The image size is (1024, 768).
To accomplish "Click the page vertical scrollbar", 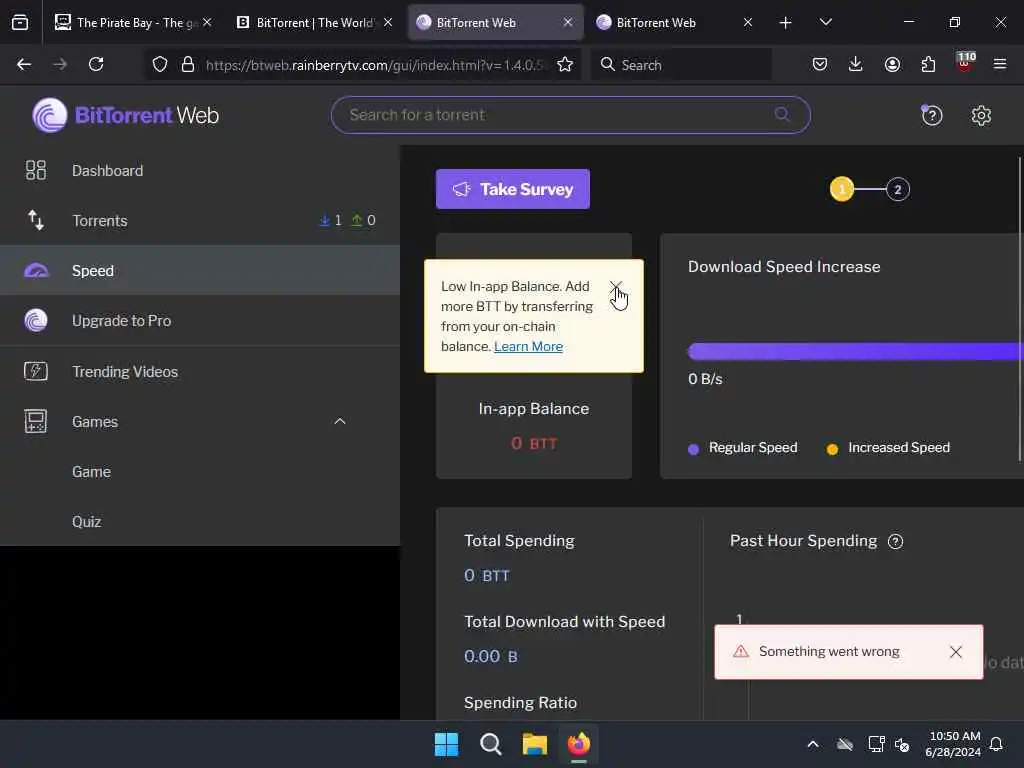I will click(1020, 308).
